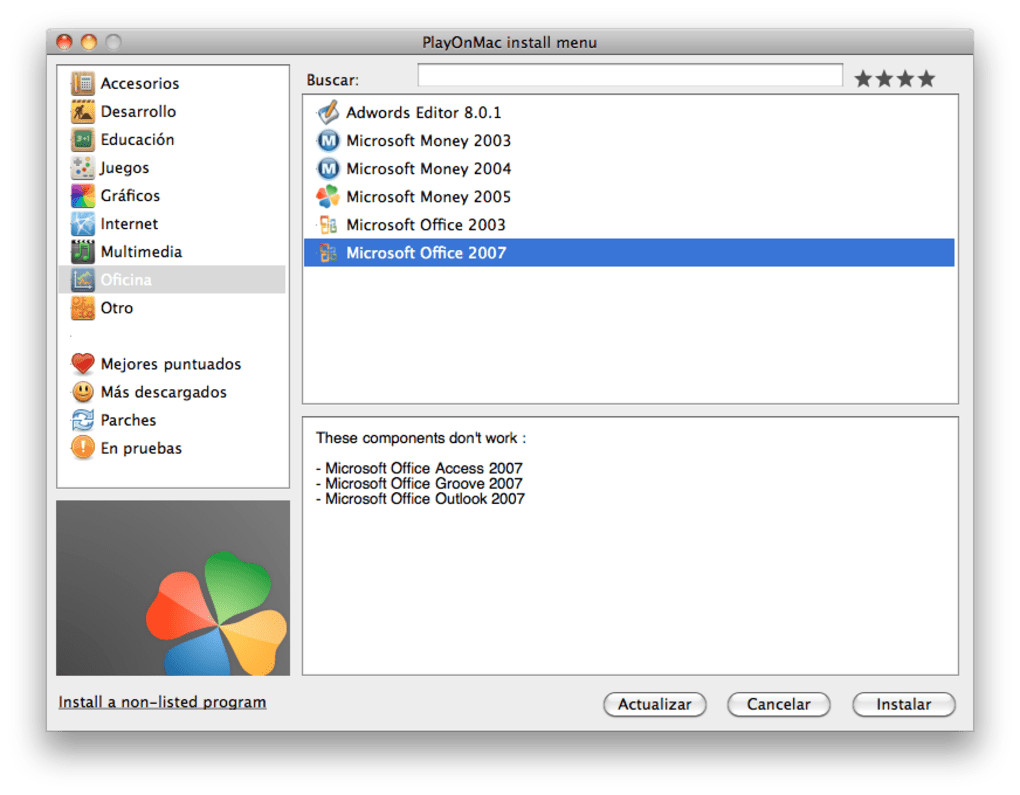Click the Educación chalkboard icon
This screenshot has width=1020, height=795.
pos(83,139)
